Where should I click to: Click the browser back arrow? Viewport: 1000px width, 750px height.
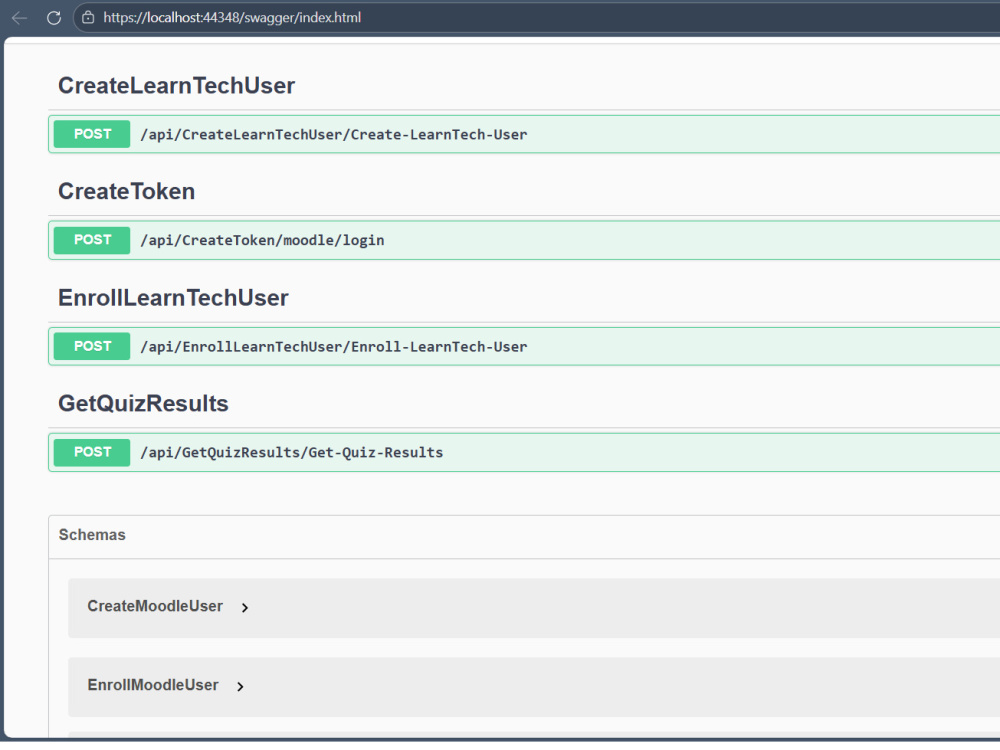19,18
